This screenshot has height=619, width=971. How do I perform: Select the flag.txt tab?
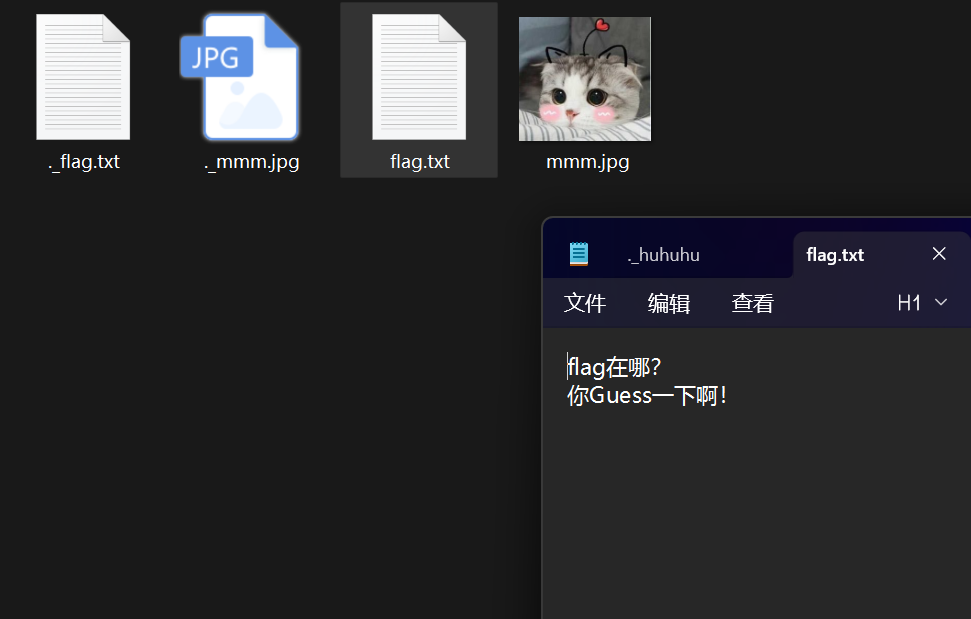tap(835, 254)
